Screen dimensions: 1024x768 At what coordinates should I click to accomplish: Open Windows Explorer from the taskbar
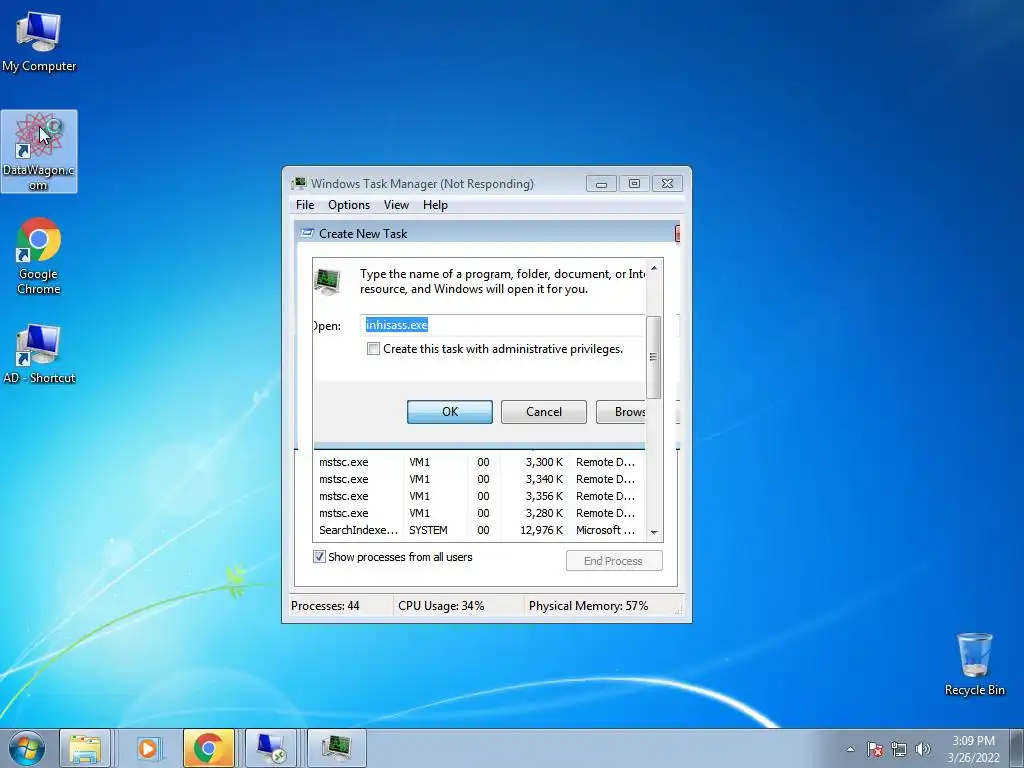tap(85, 748)
